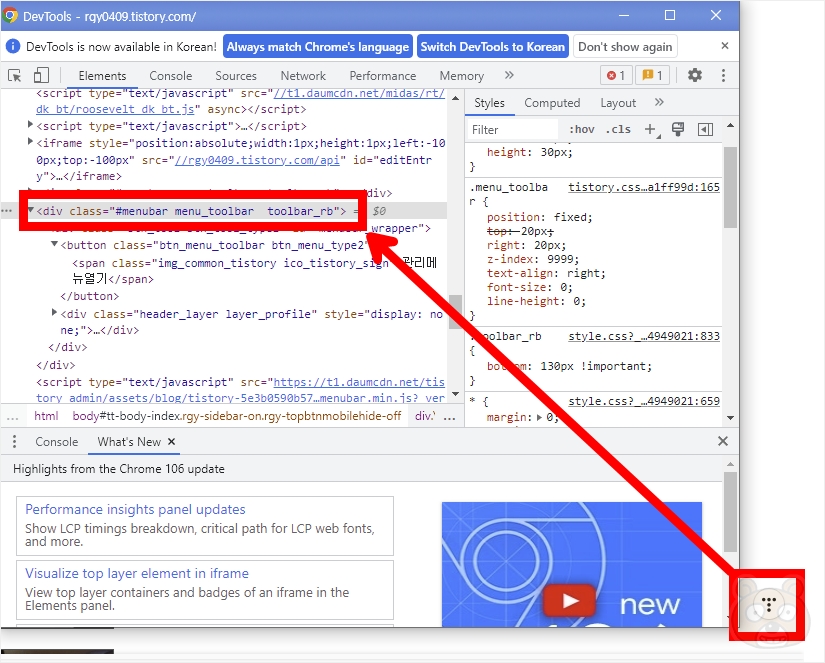Click Don't show again button
This screenshot has height=663, width=825.
[625, 47]
